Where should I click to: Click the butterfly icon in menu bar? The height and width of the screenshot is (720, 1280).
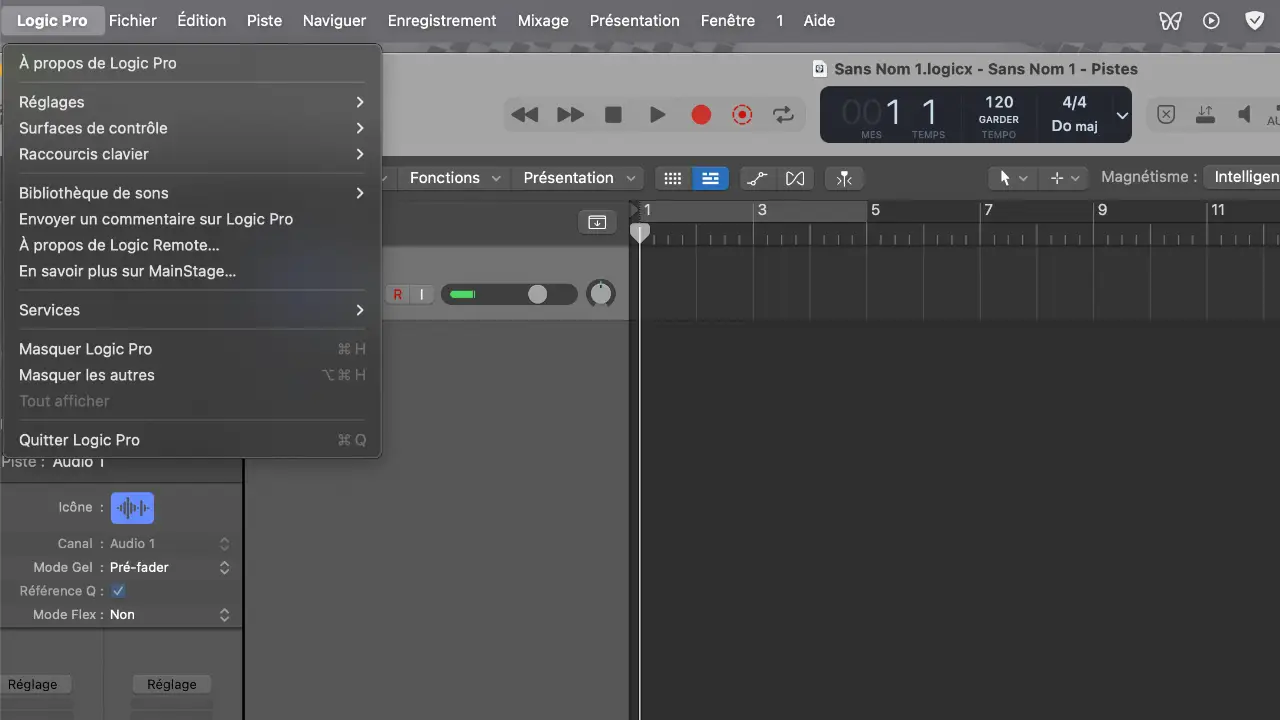pos(1169,20)
